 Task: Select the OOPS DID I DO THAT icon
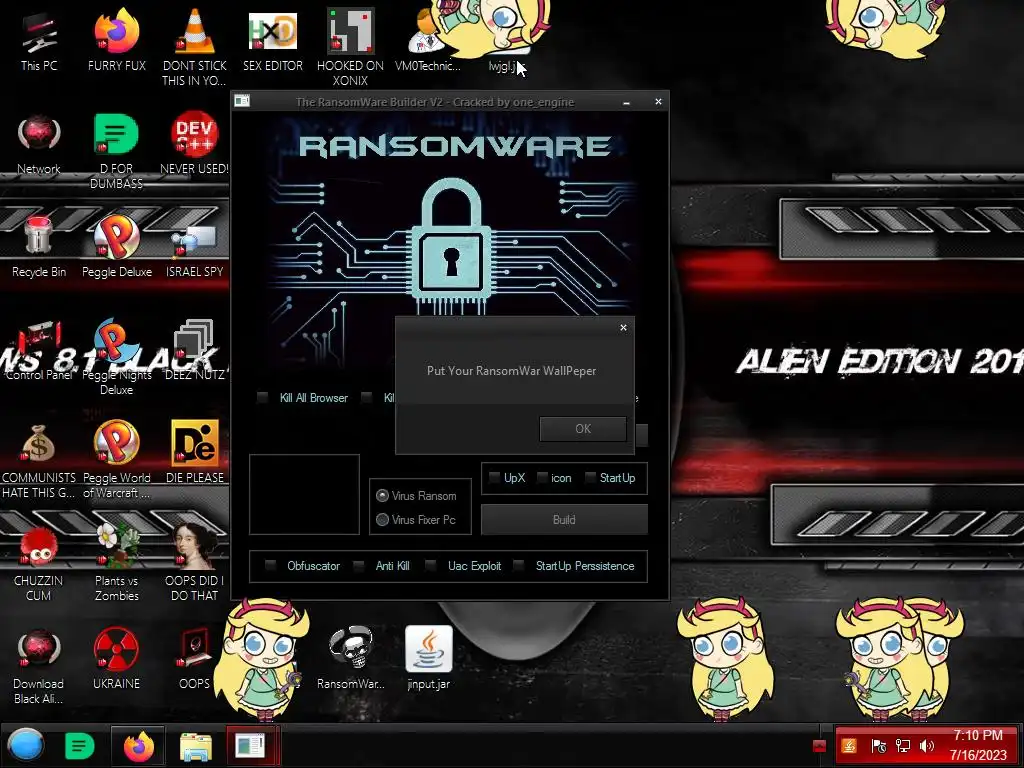[194, 564]
